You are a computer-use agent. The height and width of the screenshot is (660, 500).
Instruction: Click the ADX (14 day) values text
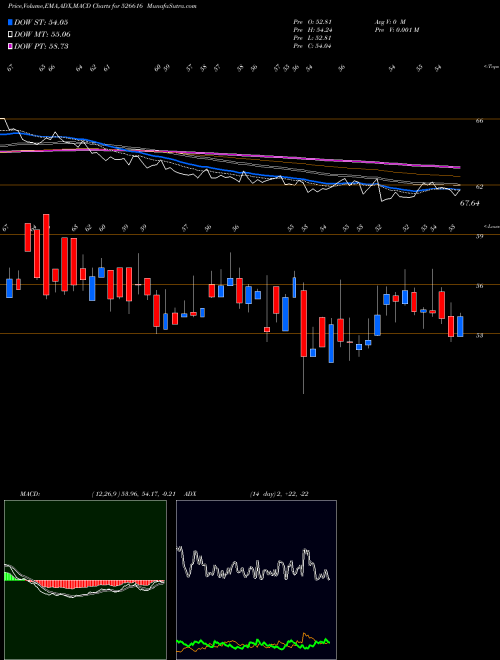279,494
